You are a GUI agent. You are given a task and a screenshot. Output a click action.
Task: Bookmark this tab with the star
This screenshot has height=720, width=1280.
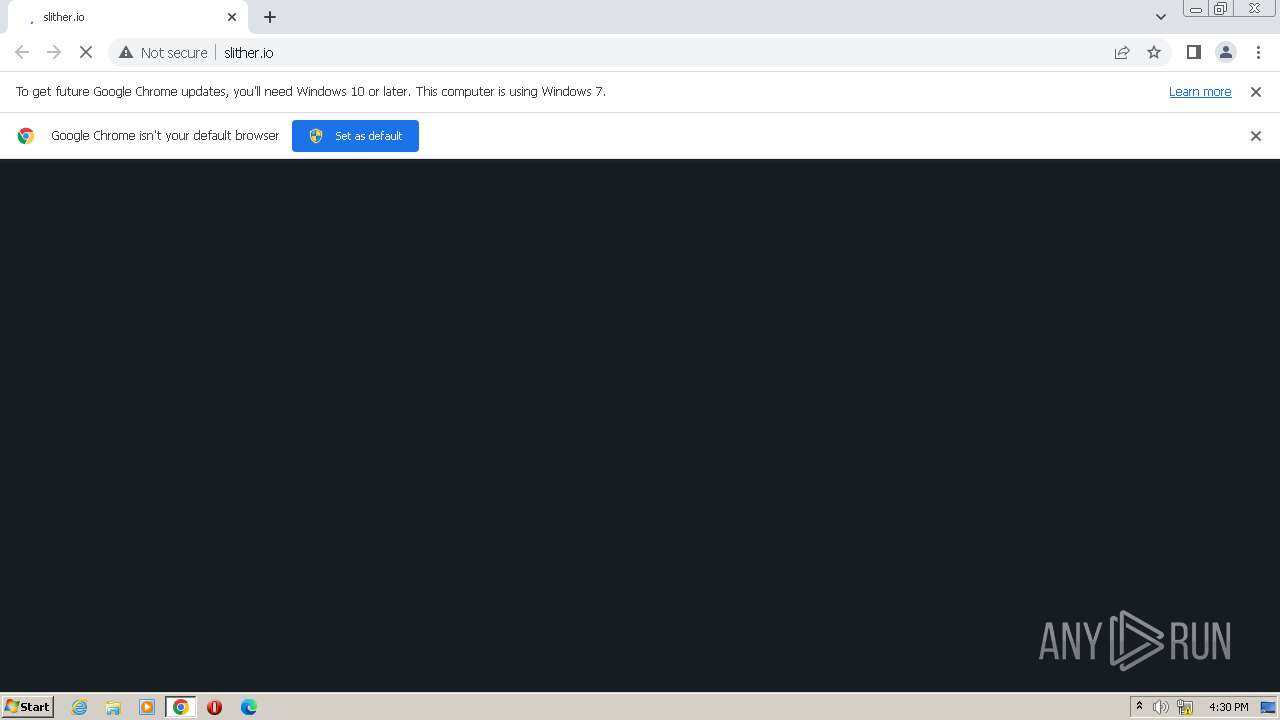(1154, 52)
